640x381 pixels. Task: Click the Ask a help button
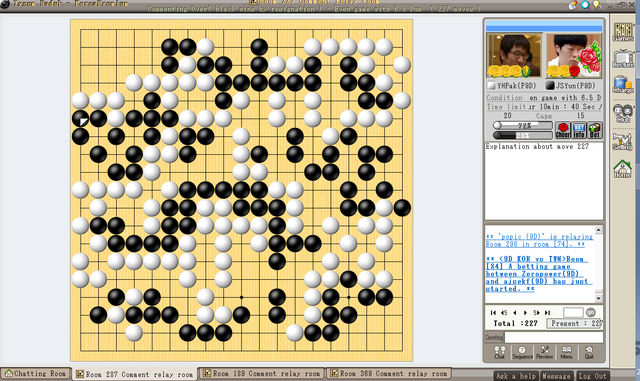[516, 376]
